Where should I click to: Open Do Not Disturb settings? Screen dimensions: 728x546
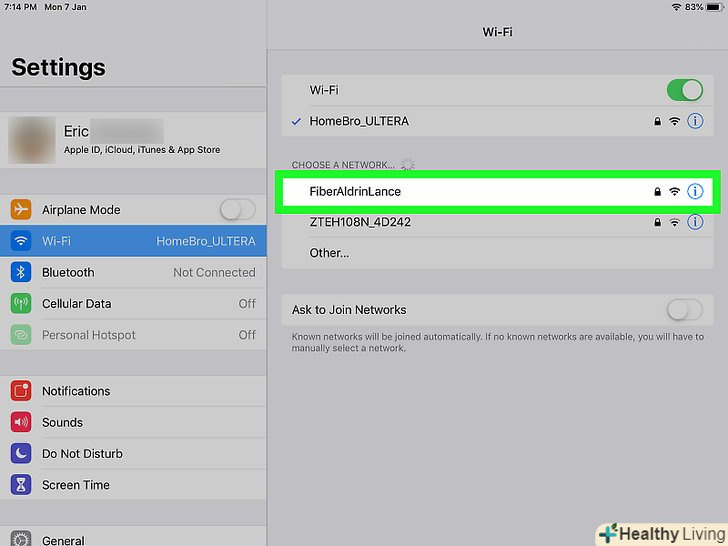tap(133, 453)
